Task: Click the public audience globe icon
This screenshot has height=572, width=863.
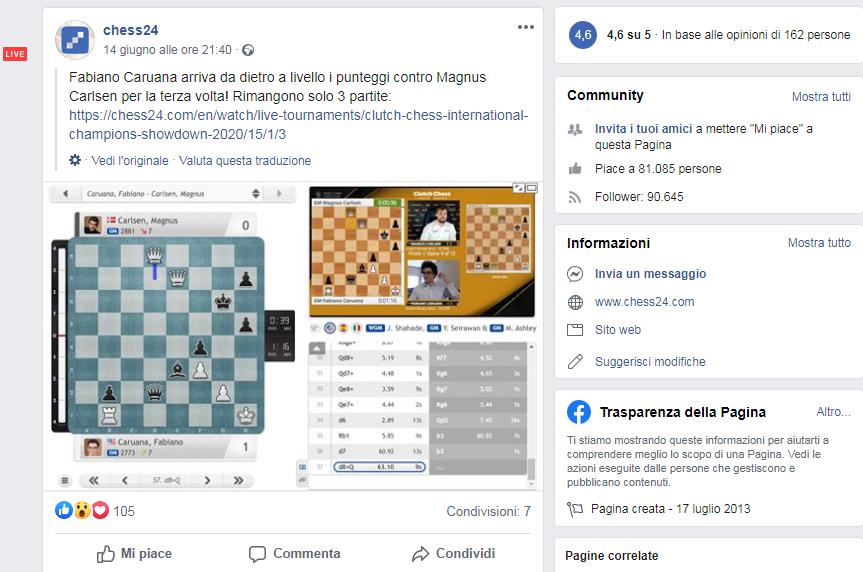Action: (x=248, y=50)
